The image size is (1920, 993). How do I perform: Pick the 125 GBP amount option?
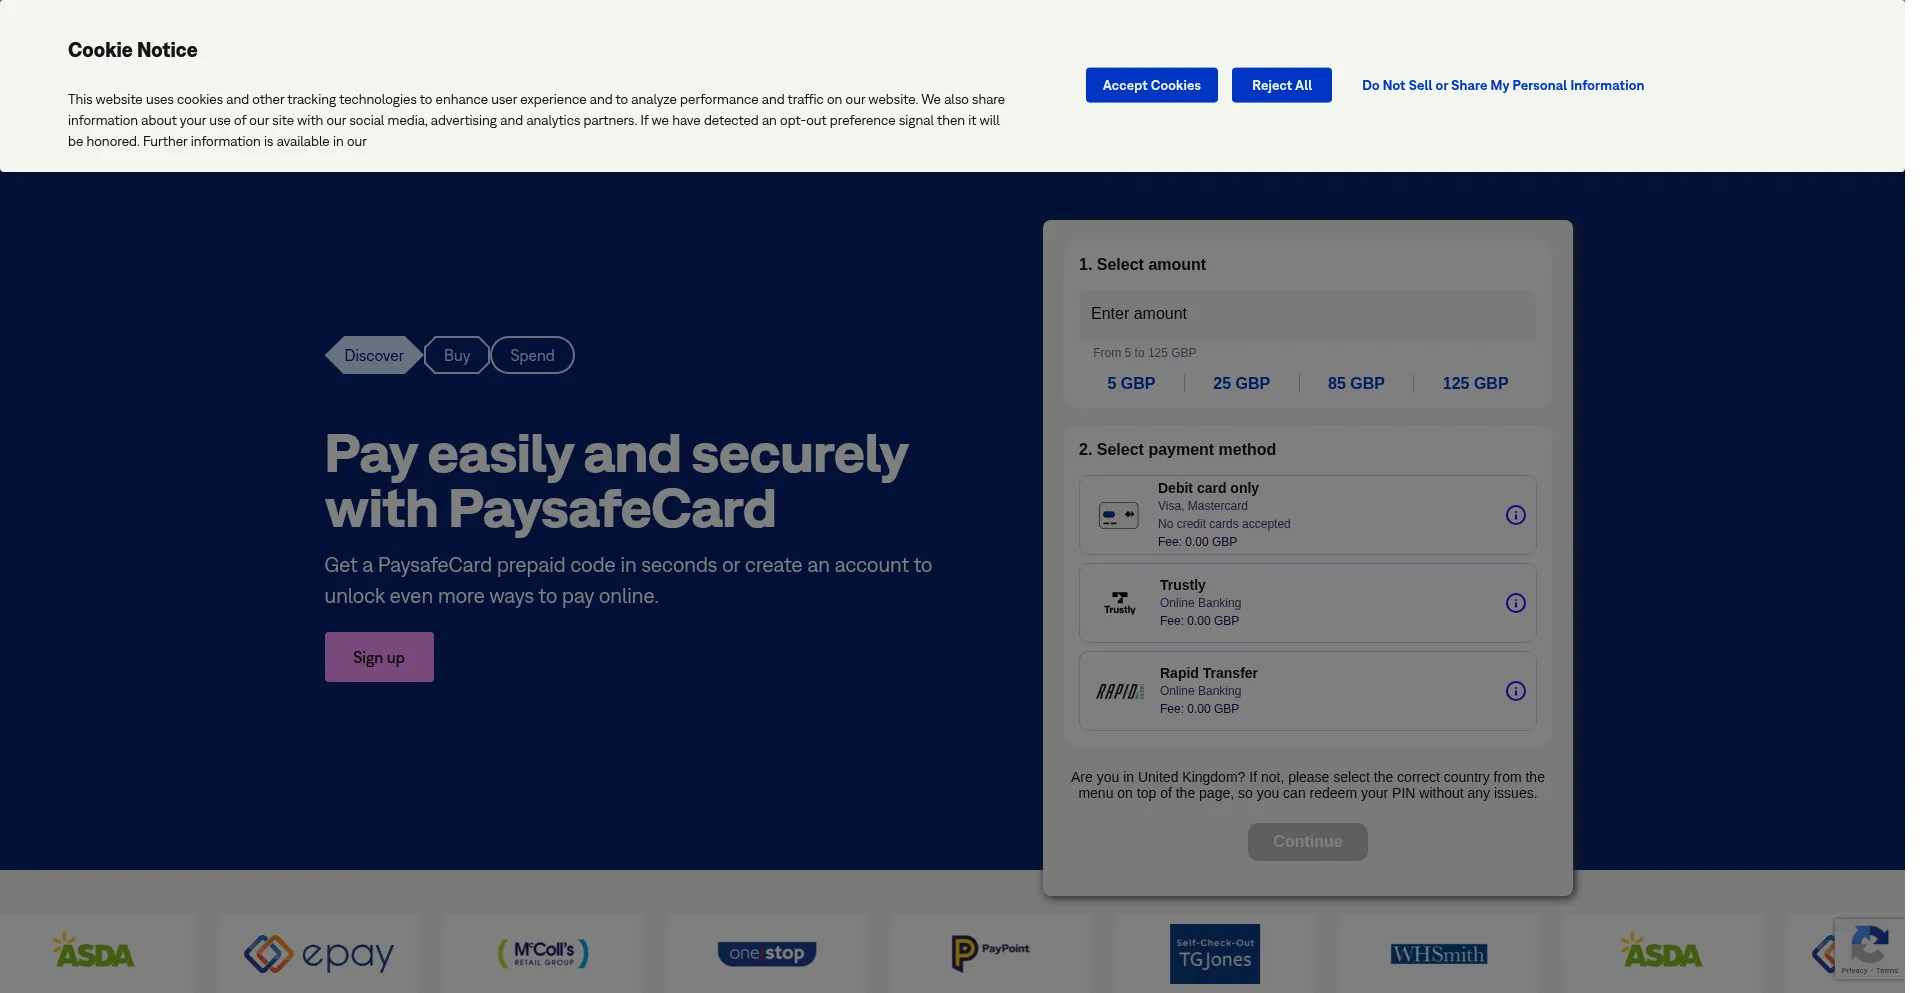tap(1475, 383)
